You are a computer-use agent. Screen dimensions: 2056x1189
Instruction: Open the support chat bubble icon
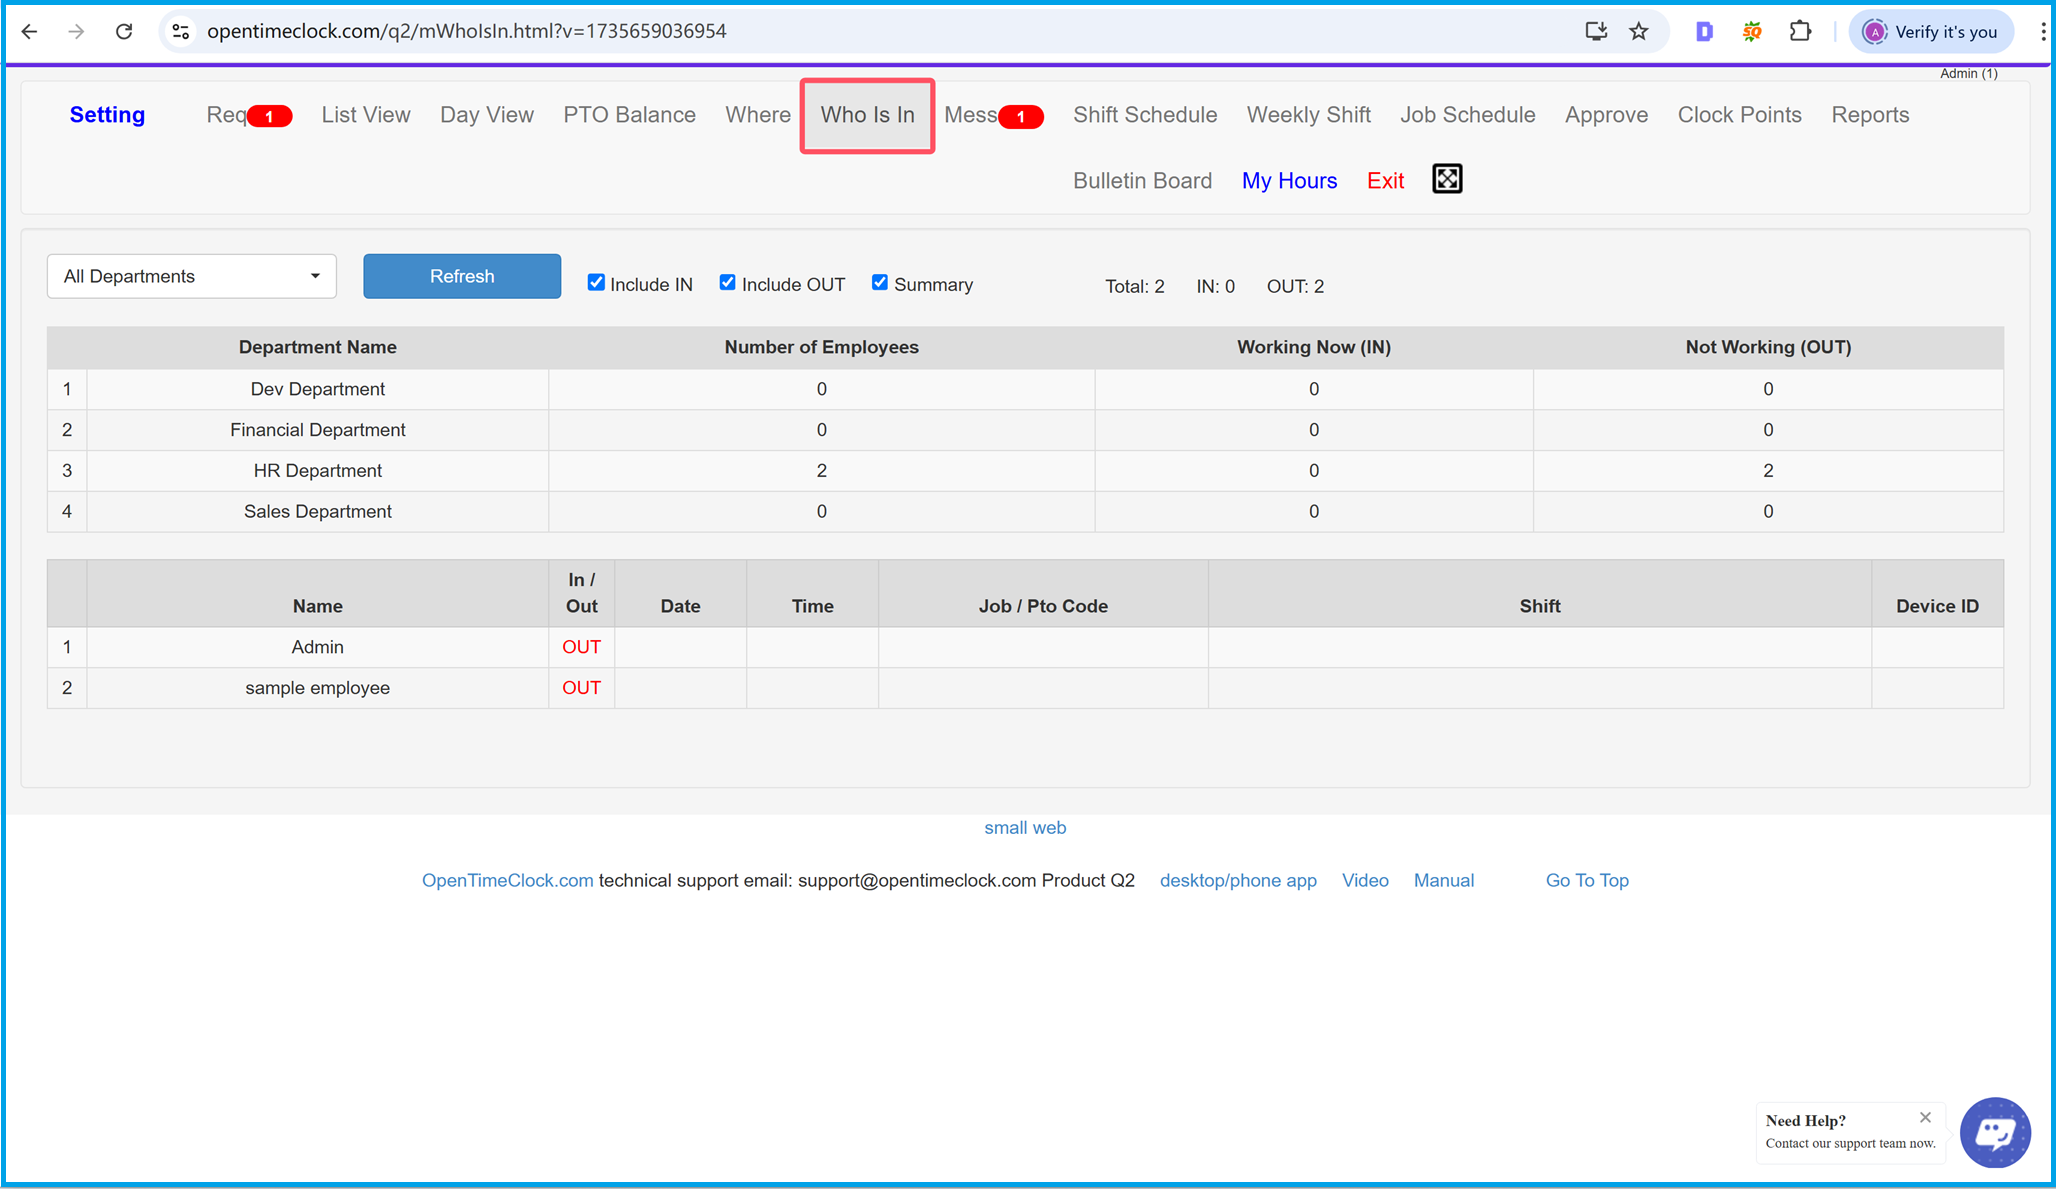click(x=1995, y=1132)
